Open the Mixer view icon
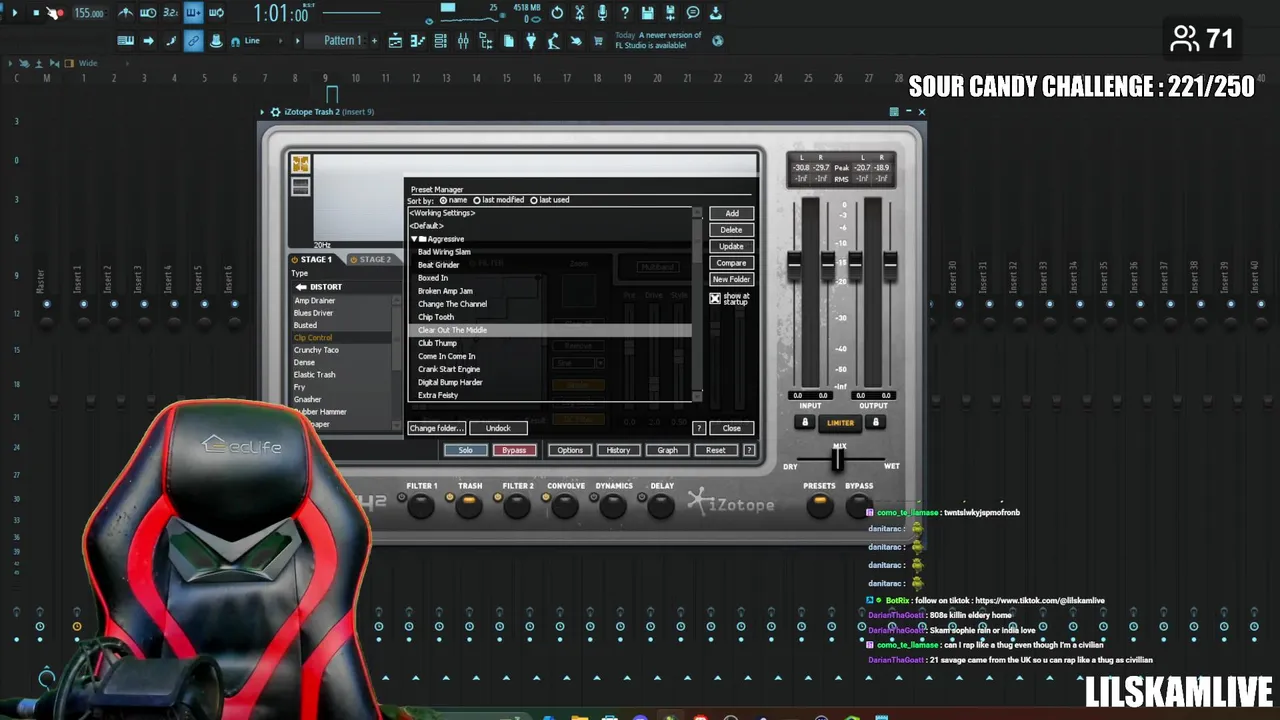The width and height of the screenshot is (1280, 720). [463, 41]
